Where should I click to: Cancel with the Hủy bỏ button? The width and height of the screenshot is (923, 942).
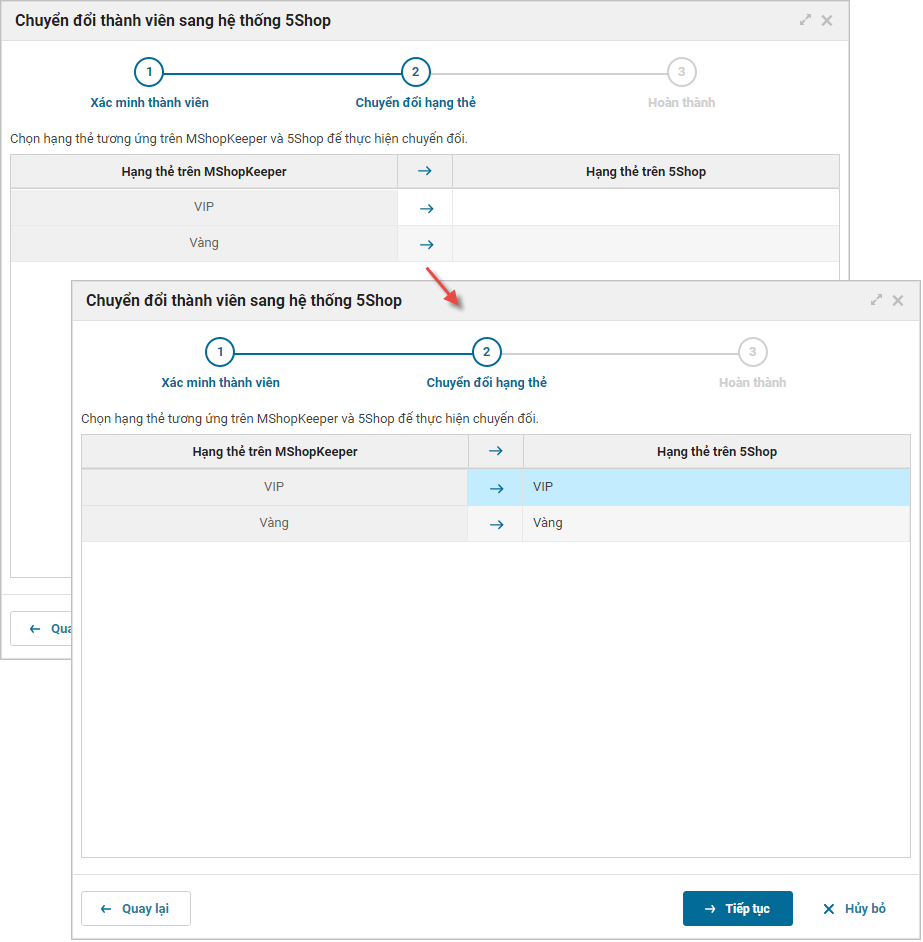point(854,908)
